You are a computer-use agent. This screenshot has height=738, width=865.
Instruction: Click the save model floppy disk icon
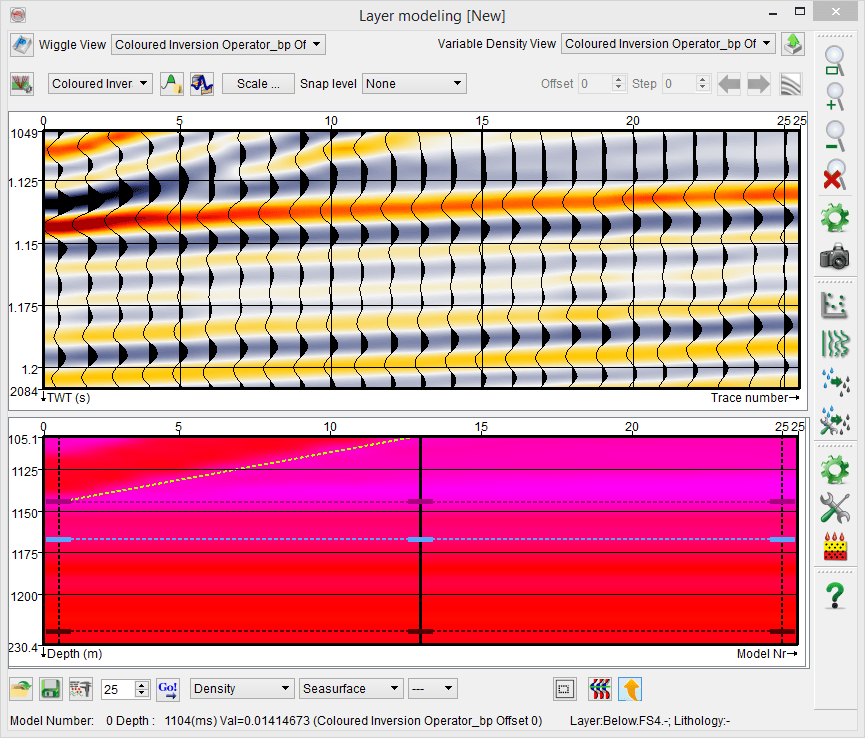tap(50, 689)
